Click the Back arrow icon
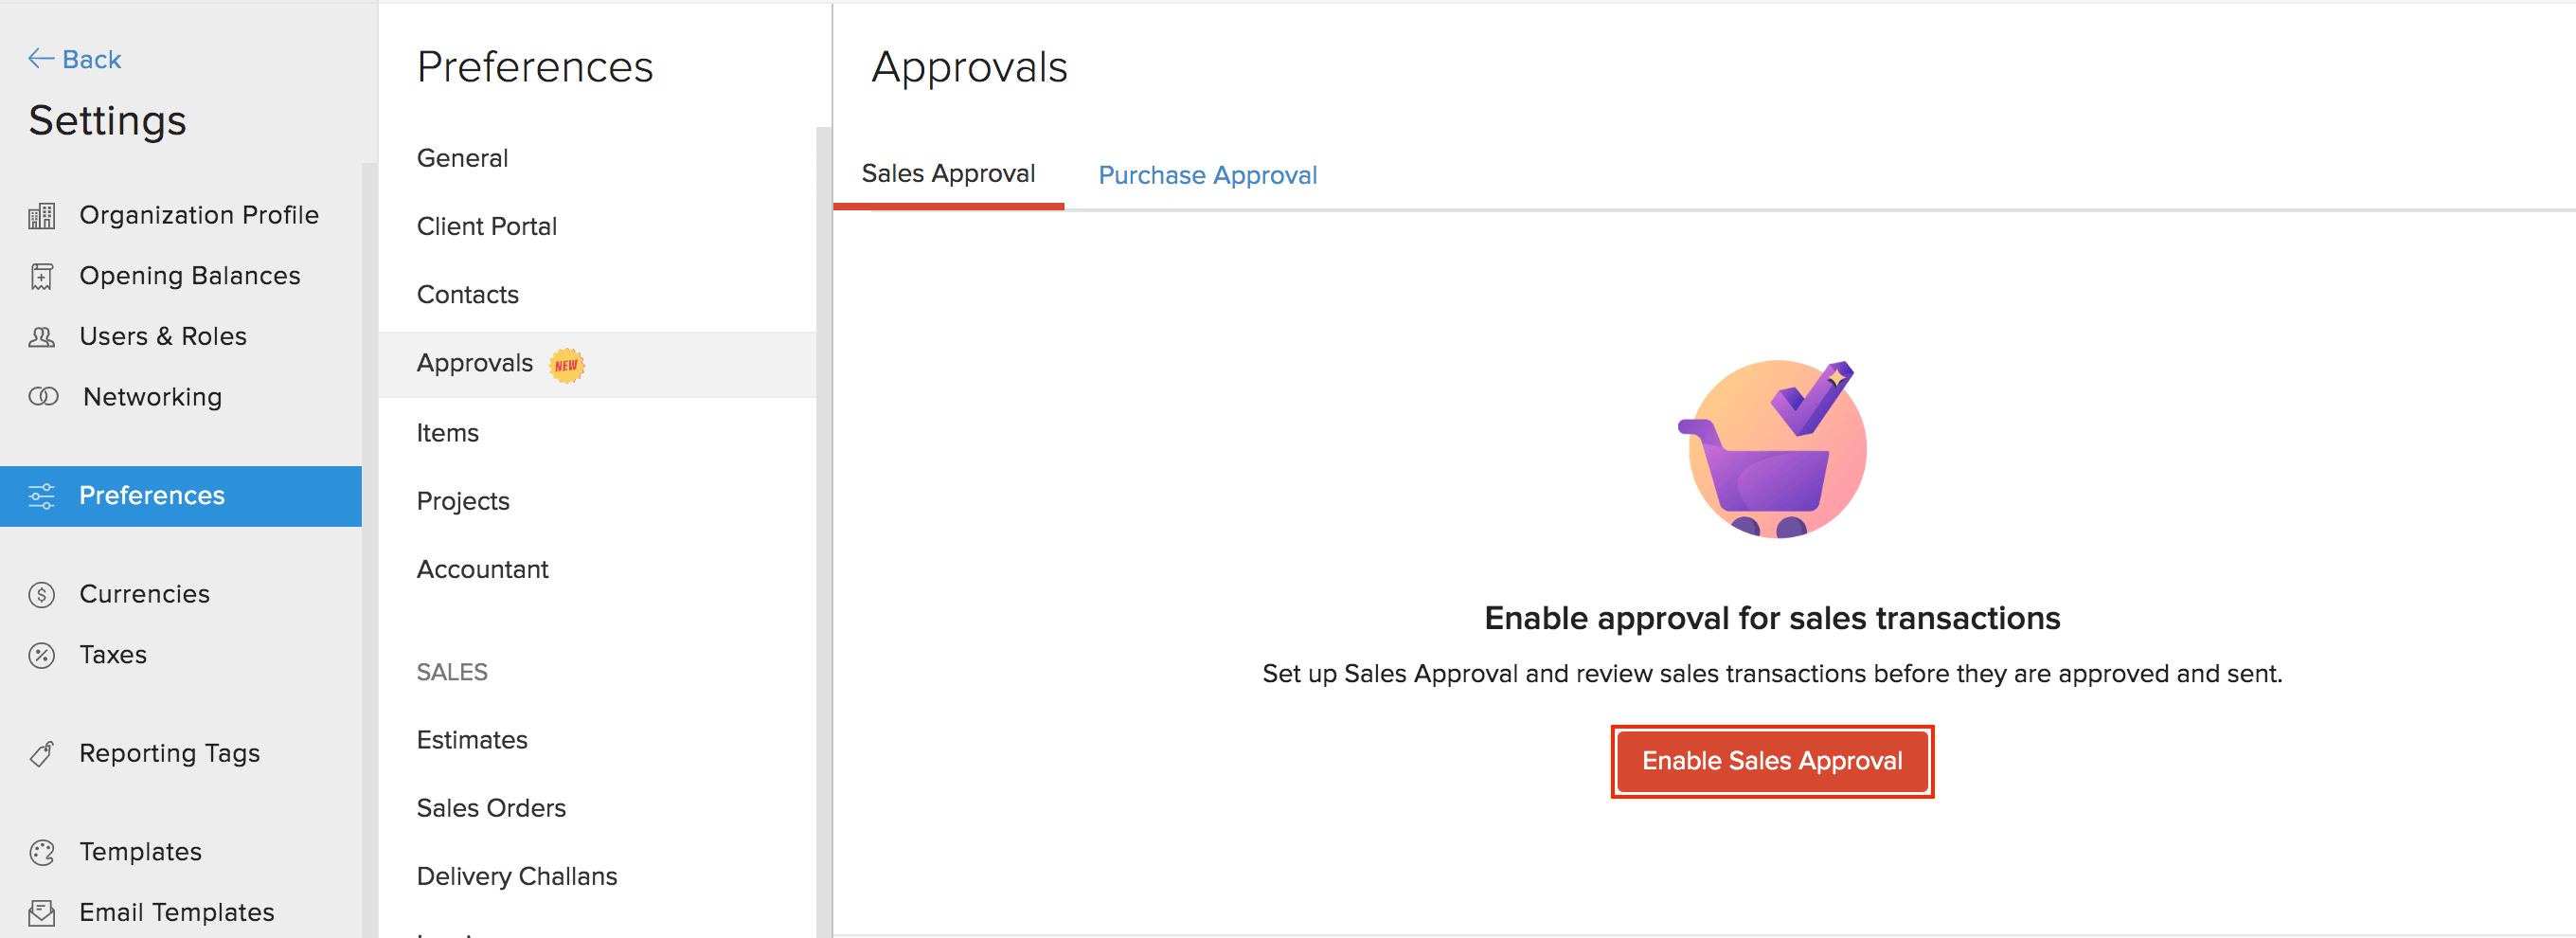 (40, 59)
